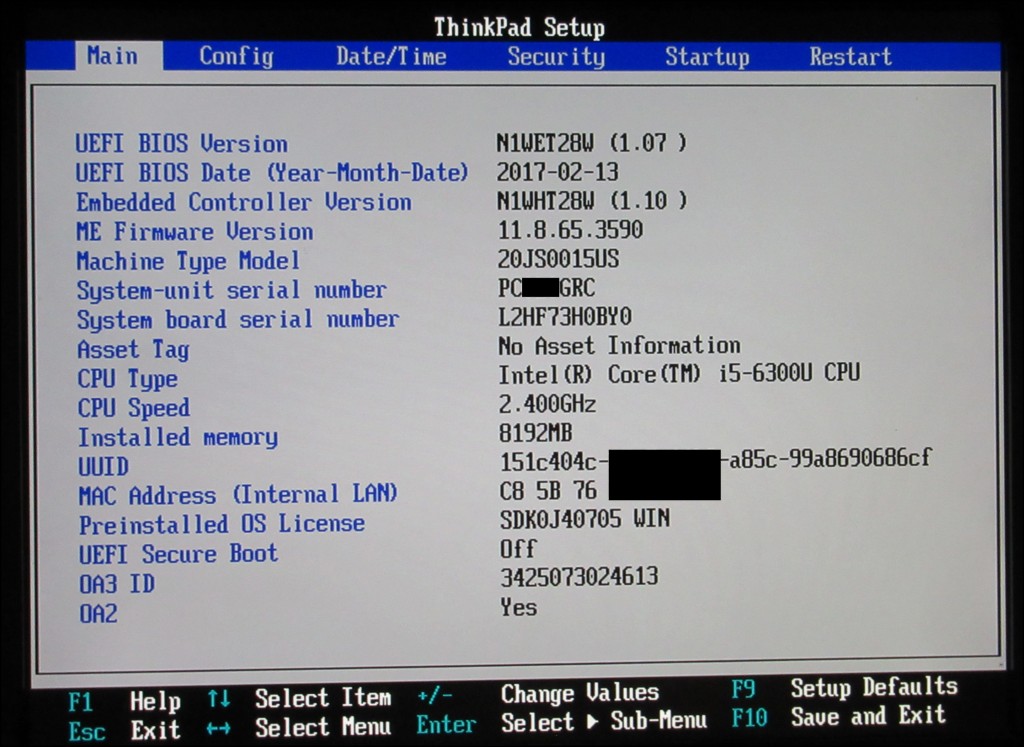
Task: Select the 'Intel(R) Core(TM) i5-6300U CPU' value
Action: coord(679,374)
